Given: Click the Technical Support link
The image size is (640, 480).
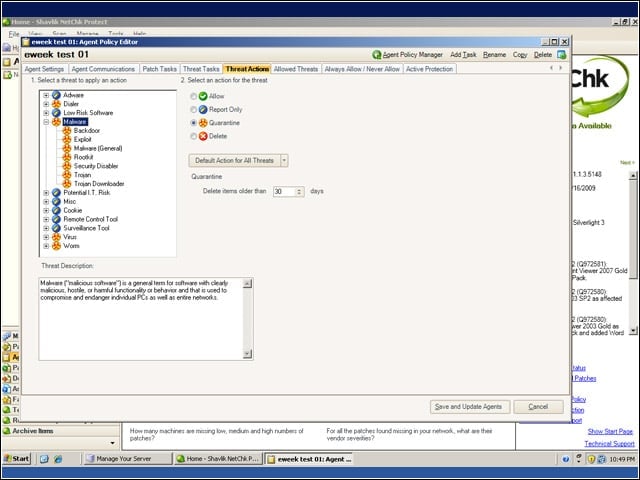Looking at the screenshot, I should coord(609,444).
